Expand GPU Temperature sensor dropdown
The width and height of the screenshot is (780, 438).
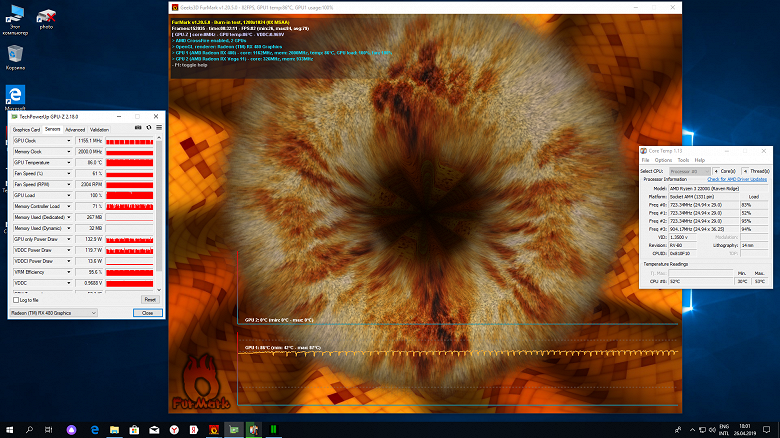click(x=69, y=163)
